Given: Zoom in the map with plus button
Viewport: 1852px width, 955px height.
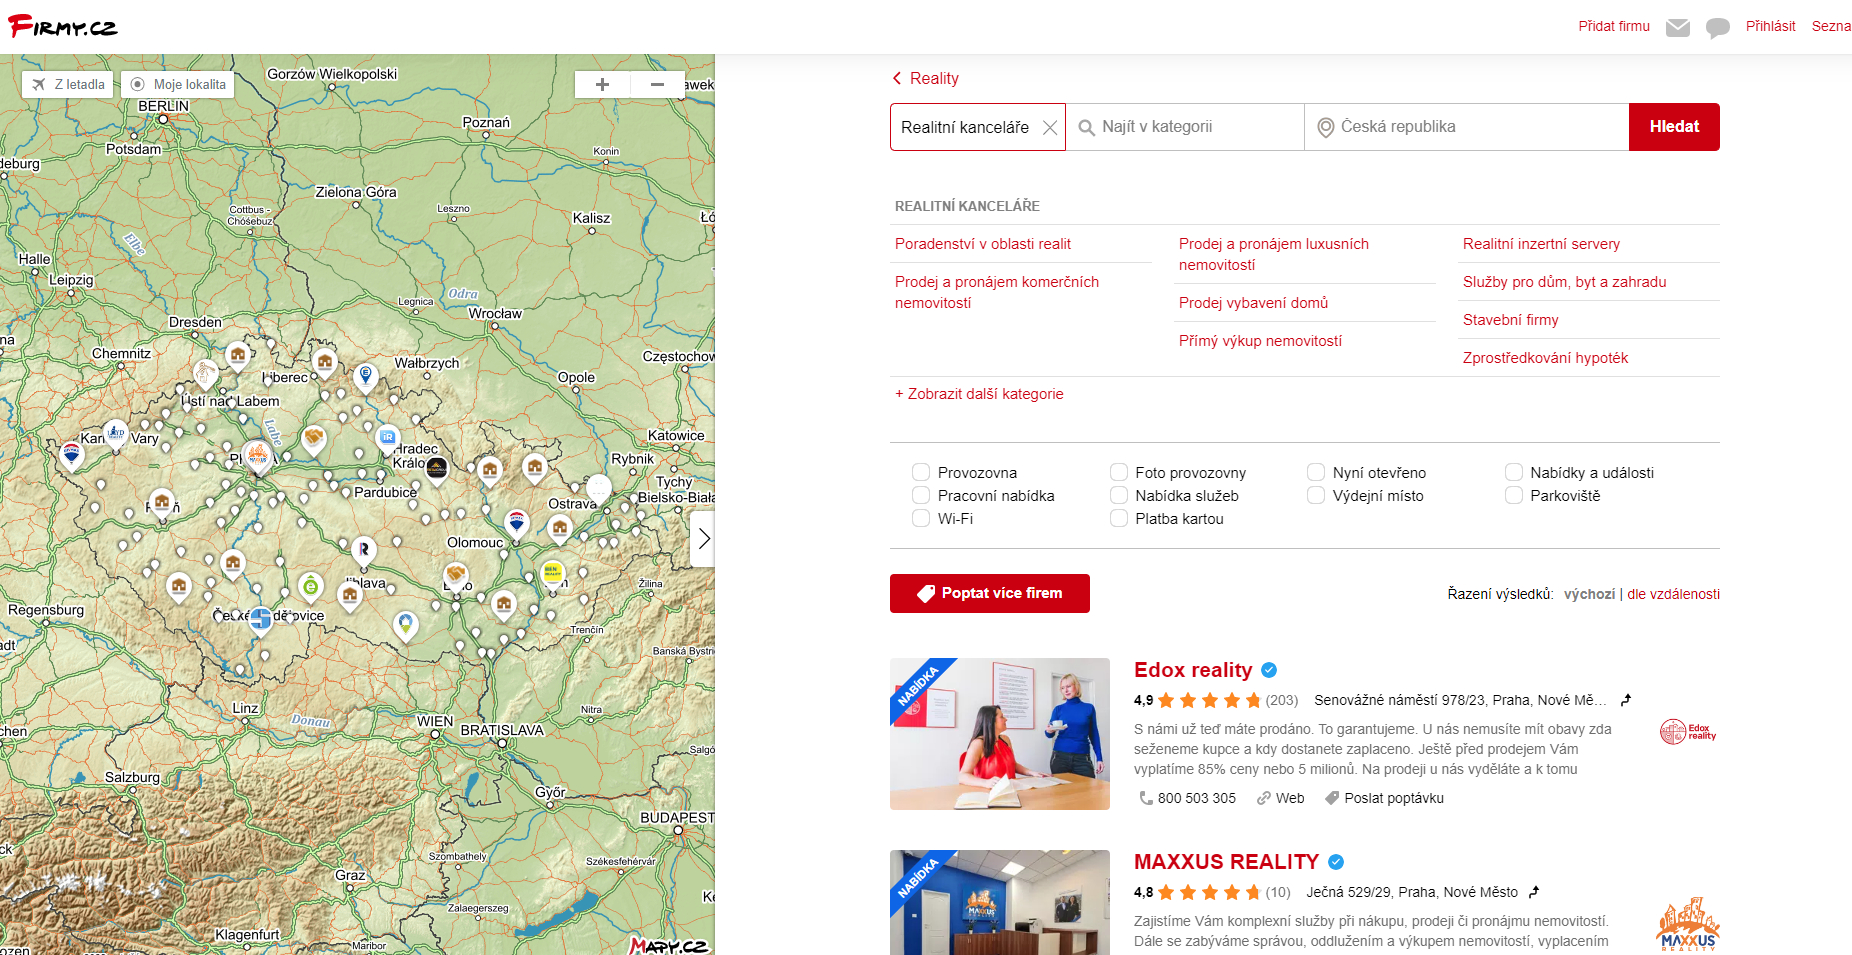Looking at the screenshot, I should click(x=602, y=85).
